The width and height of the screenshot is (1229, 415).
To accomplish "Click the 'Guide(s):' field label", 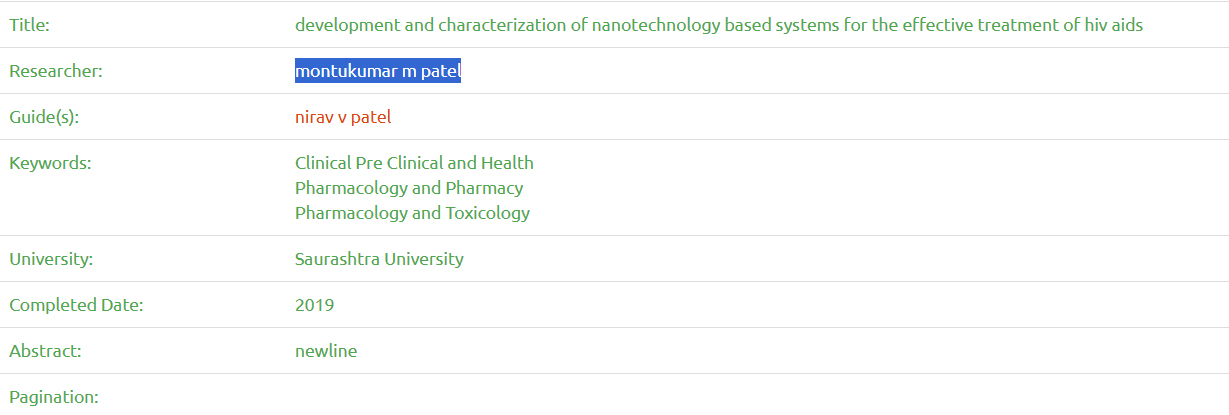I will tap(44, 117).
